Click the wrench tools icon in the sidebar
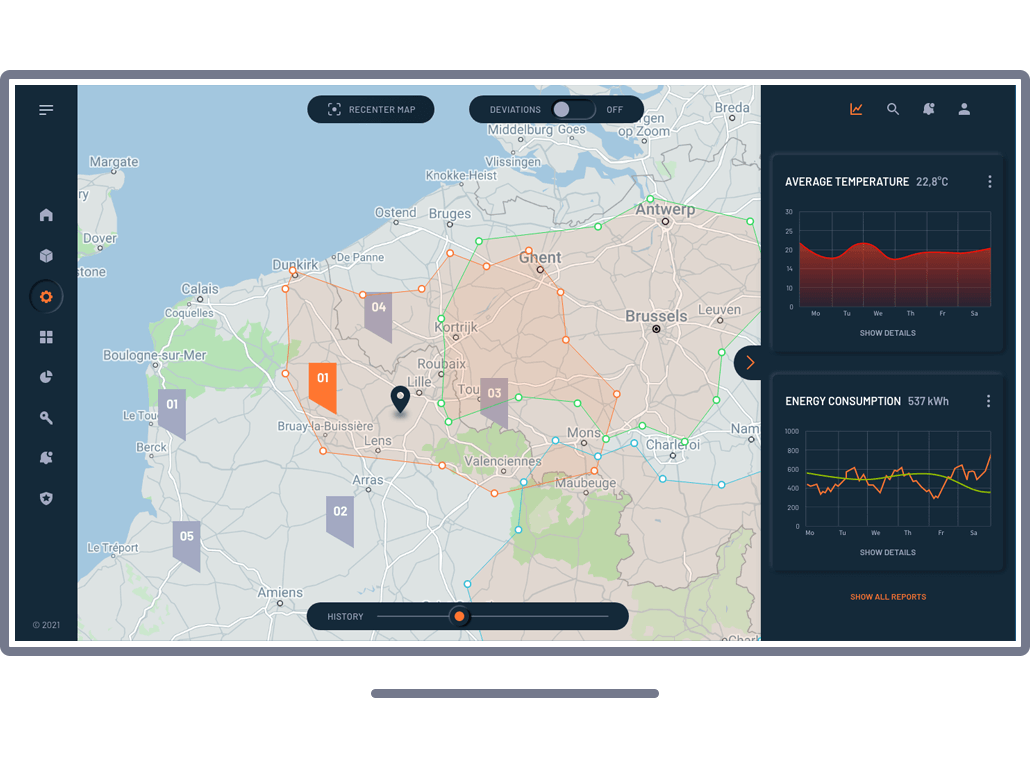This screenshot has height=768, width=1030. (46, 418)
